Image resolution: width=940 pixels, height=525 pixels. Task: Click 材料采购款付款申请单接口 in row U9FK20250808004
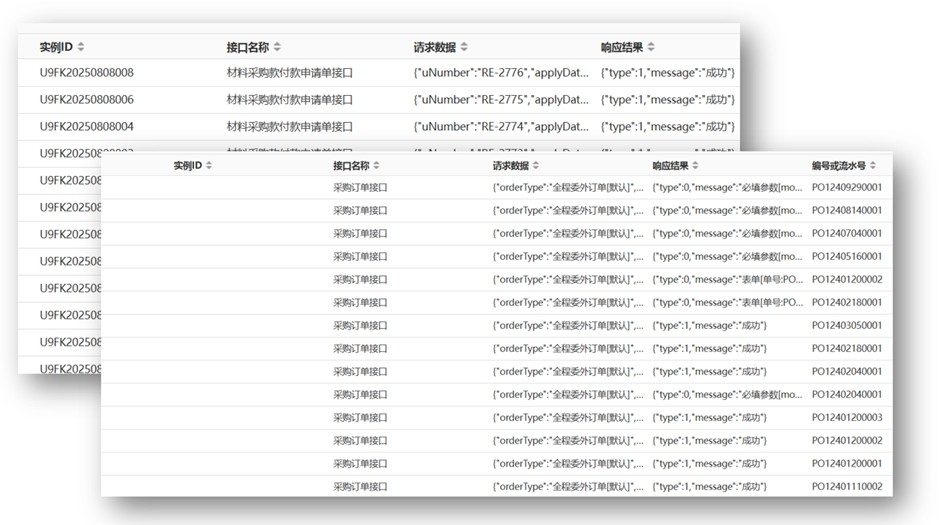pos(290,126)
